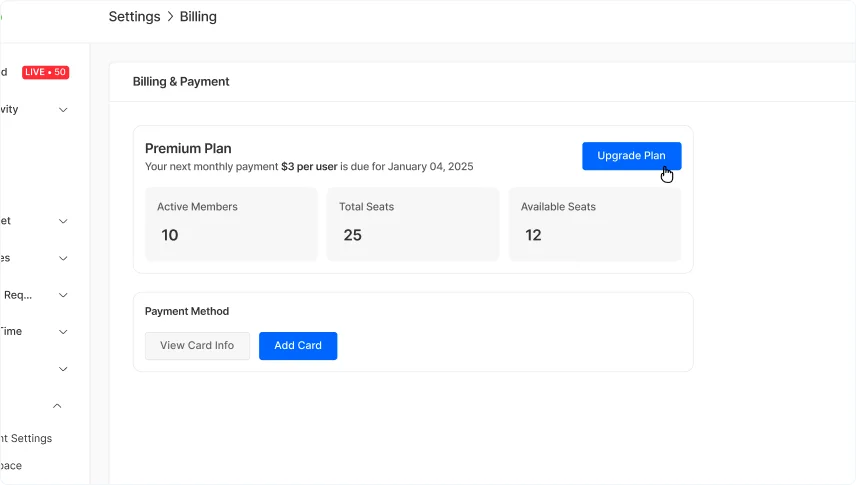Click the Total Seats stat card
The image size is (856, 485).
[x=412, y=224]
